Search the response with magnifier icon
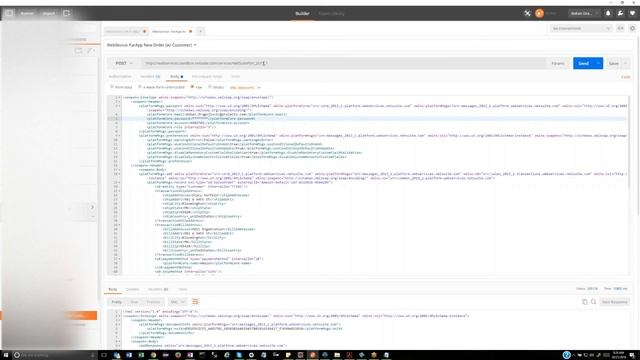The height and width of the screenshot is (360, 640). click(x=593, y=302)
